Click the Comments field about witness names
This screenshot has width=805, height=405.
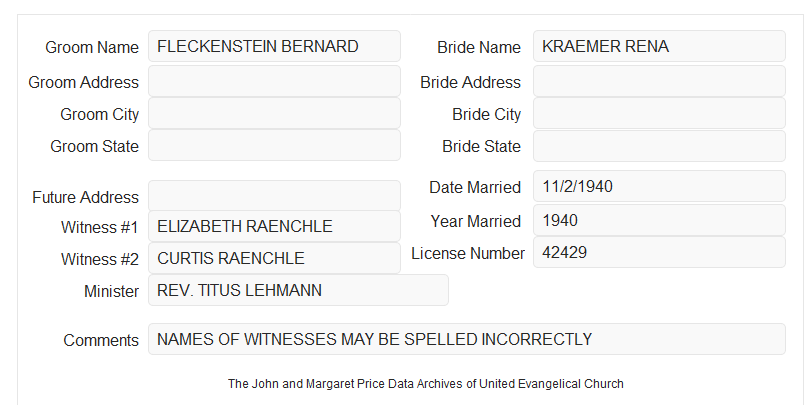click(467, 339)
